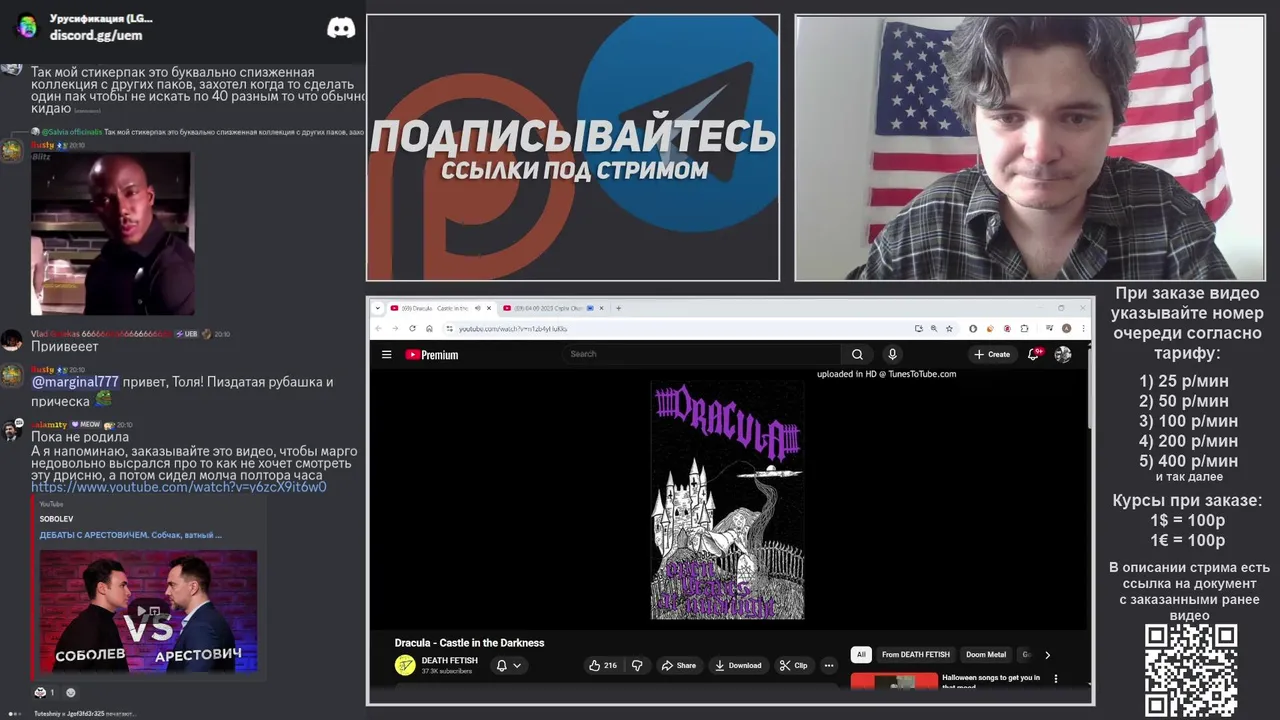The width and height of the screenshot is (1280, 720).
Task: Click the video title Dracula - Castle in the Darkness
Action: tap(469, 643)
